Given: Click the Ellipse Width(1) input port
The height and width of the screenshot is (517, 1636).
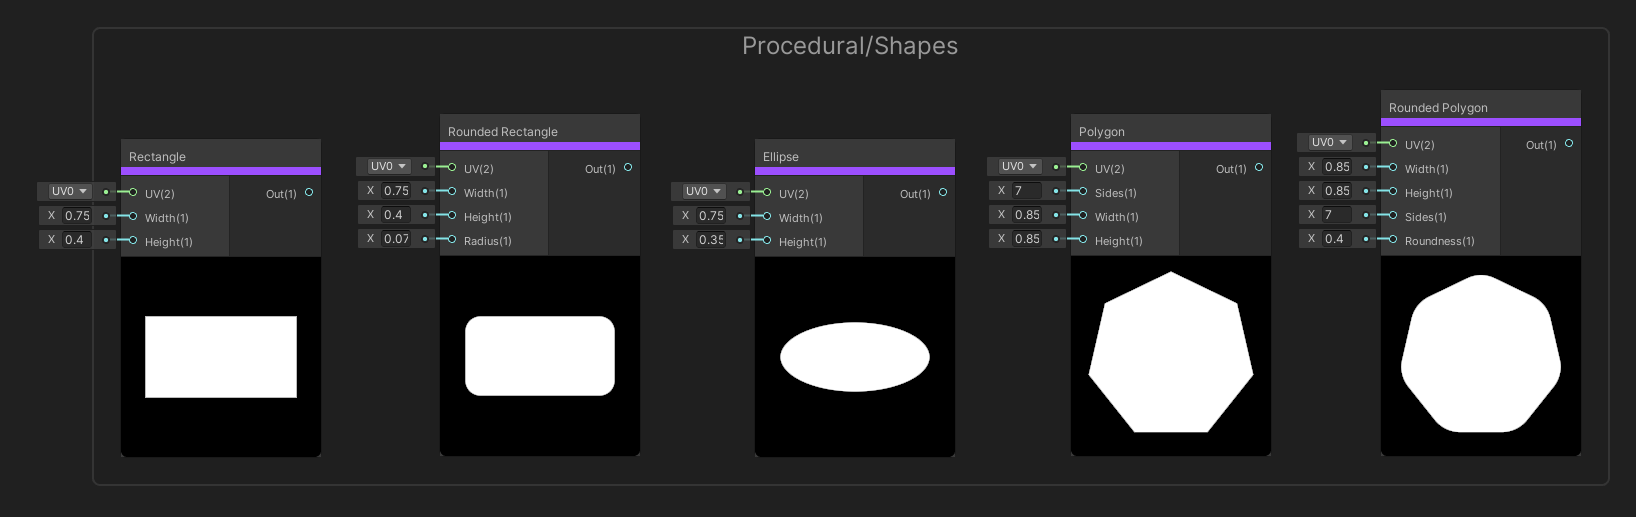Looking at the screenshot, I should pos(767,216).
